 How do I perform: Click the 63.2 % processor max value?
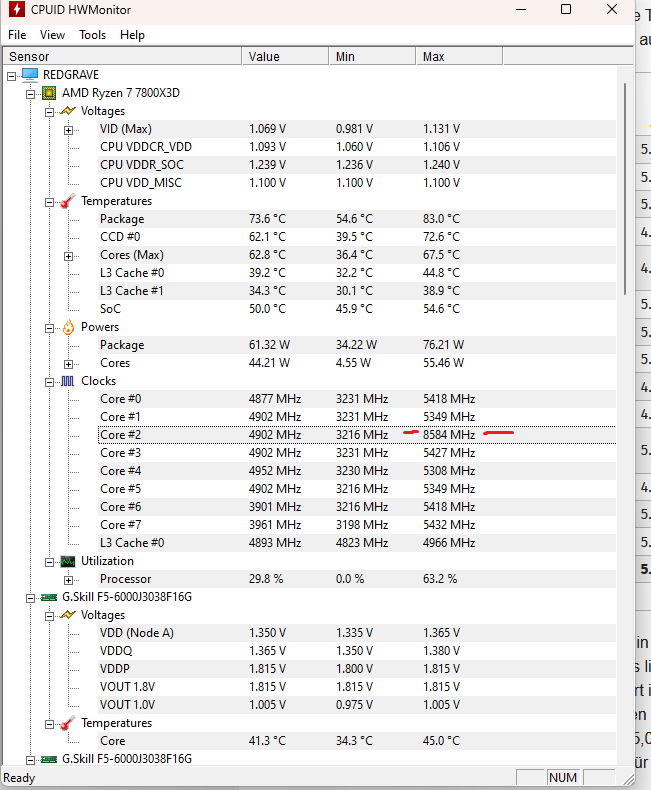(440, 579)
